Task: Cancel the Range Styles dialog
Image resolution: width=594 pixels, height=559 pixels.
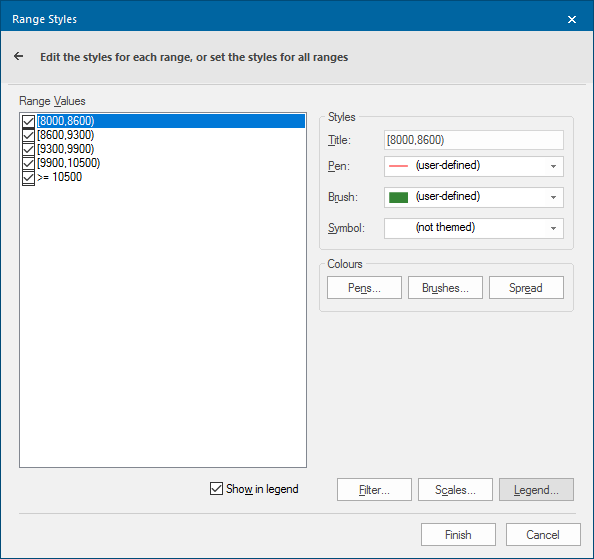Action: pos(543,534)
